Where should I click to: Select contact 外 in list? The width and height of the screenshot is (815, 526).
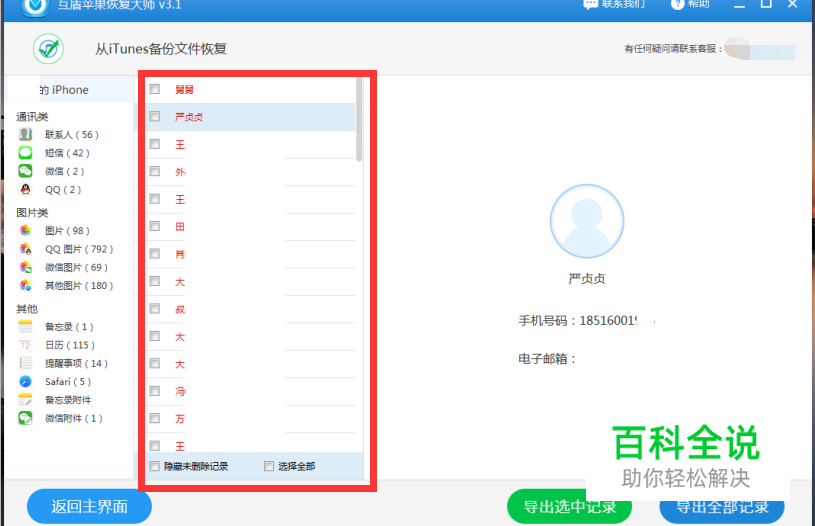tap(180, 172)
